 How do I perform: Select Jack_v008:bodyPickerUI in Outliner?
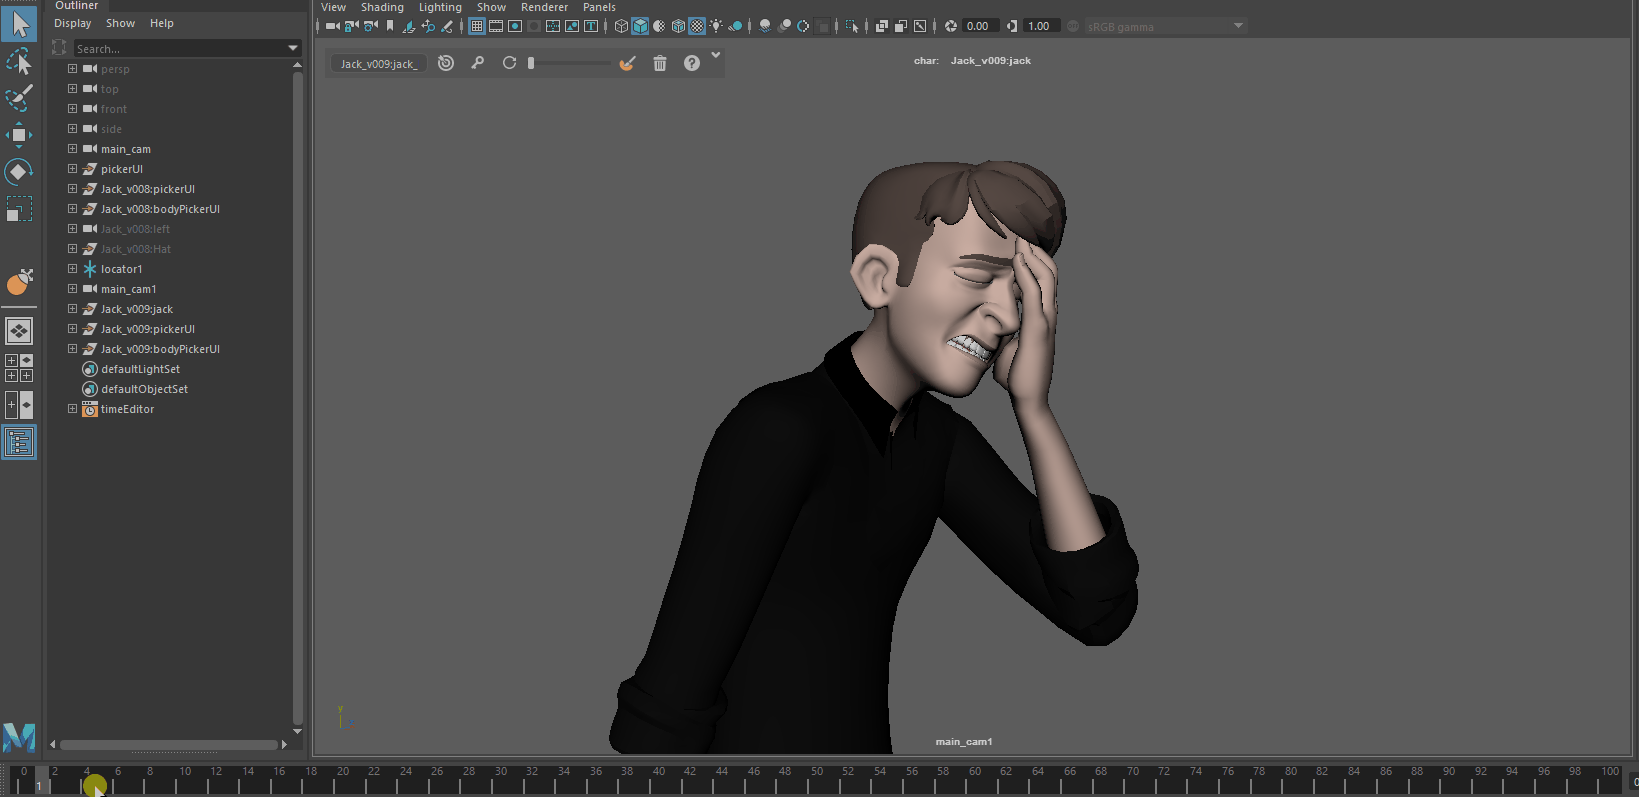point(160,209)
